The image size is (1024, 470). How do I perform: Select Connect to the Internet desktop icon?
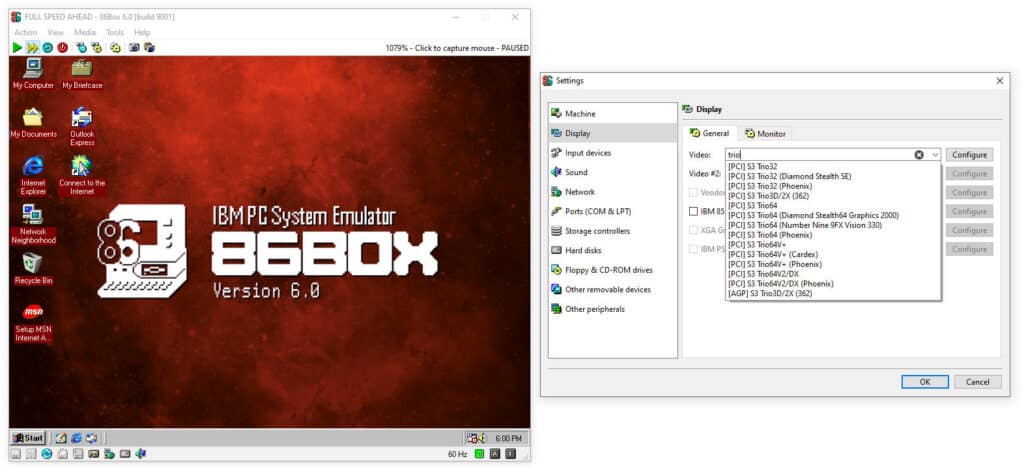click(x=82, y=176)
